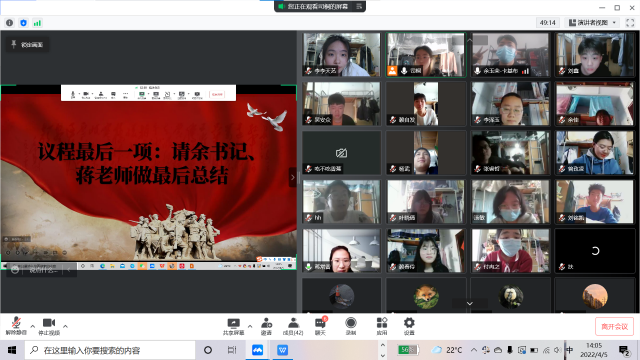Collapse the participant gallery side arrow
This screenshot has width=640, height=360.
pos(292,178)
